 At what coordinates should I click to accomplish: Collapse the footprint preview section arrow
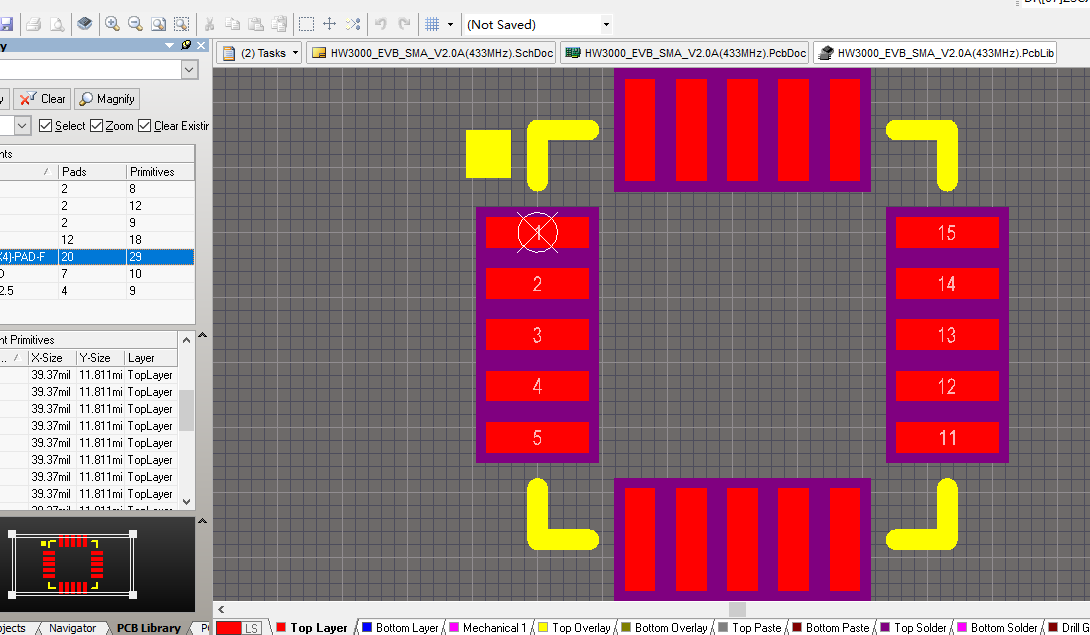[202, 520]
